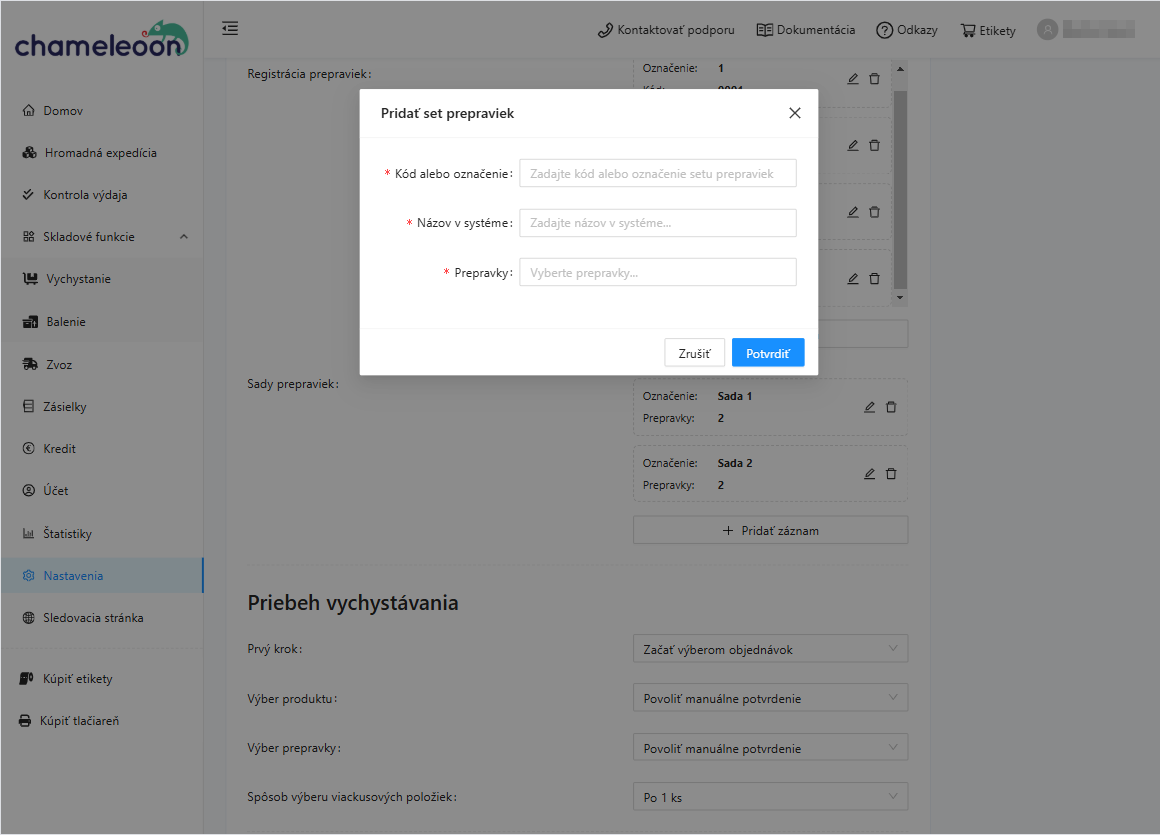Click the user avatar icon
Viewport: 1160px width, 835px height.
pos(1047,30)
